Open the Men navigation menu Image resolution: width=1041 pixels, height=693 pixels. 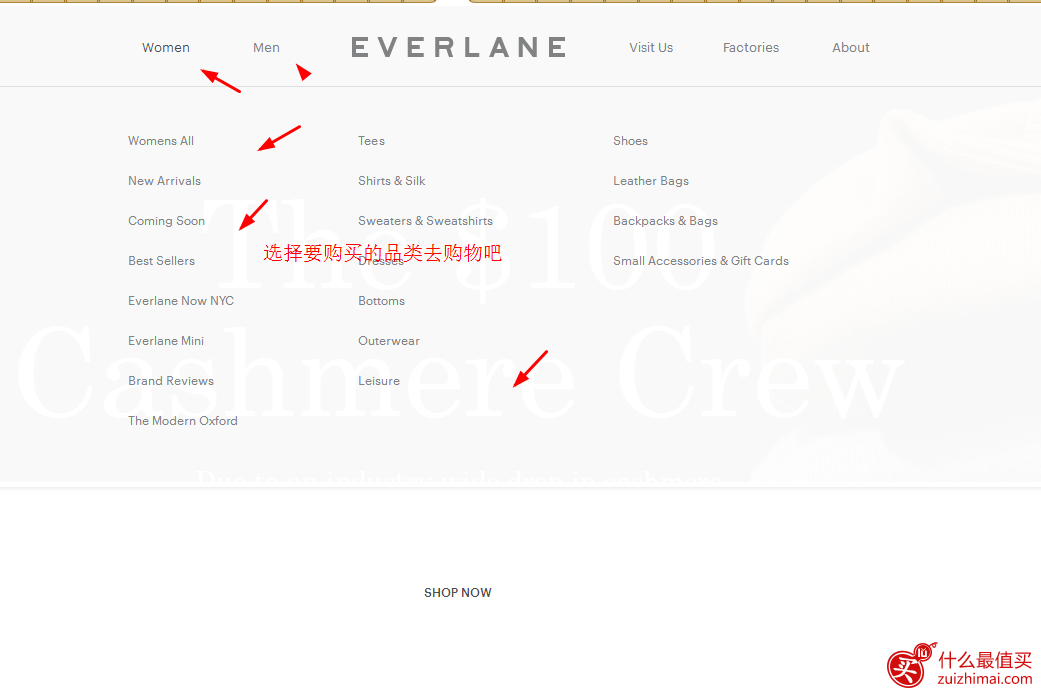[x=266, y=48]
